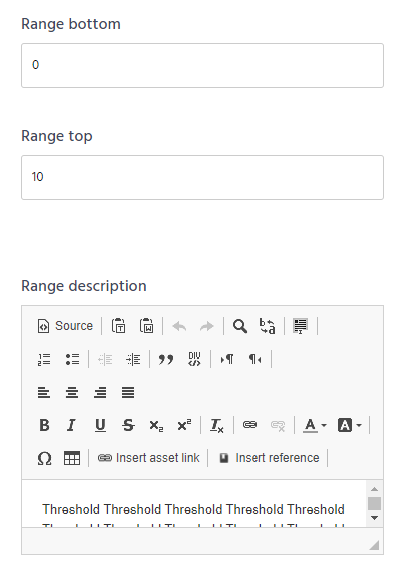Undo last edit in editor
Viewport: 398px width, 567px height.
point(179,327)
